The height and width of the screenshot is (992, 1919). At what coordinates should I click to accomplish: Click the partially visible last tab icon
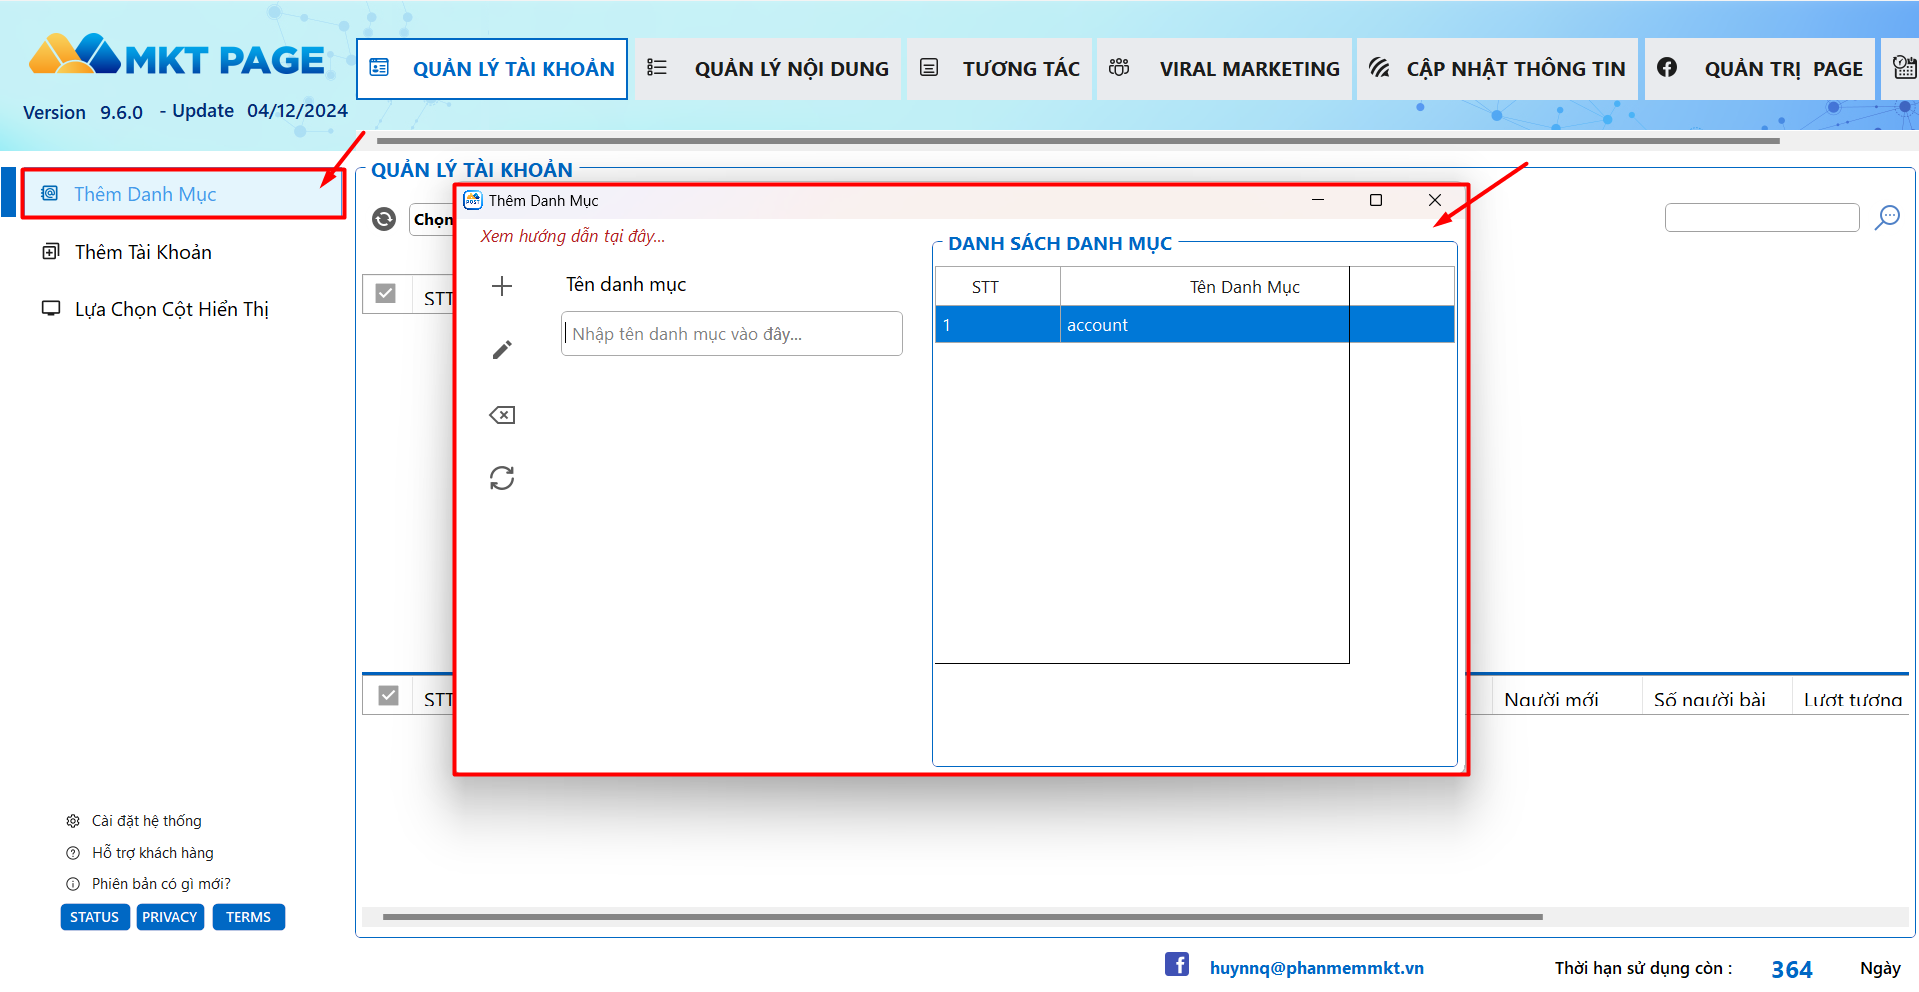(x=1905, y=67)
